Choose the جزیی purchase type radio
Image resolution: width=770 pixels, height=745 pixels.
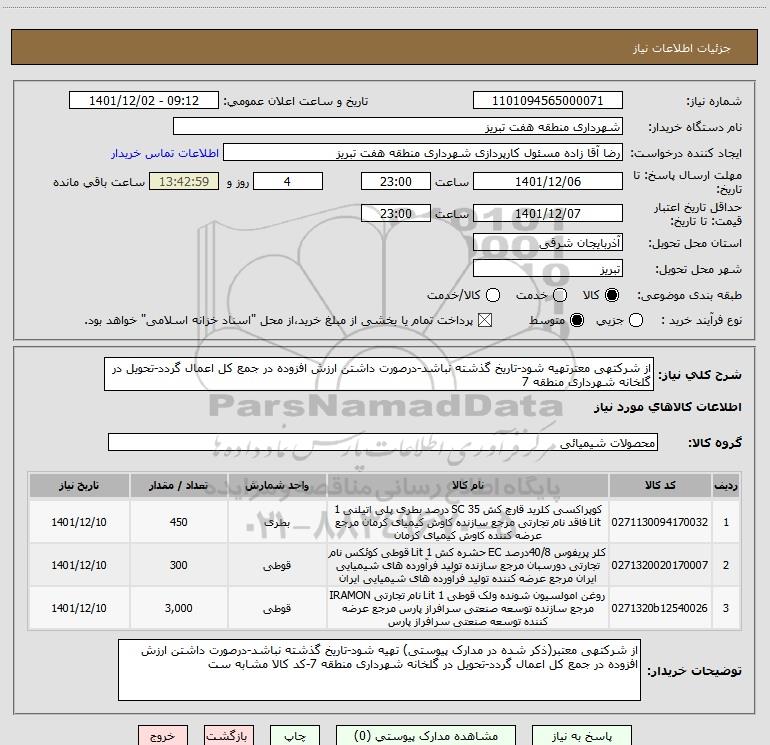click(x=636, y=321)
